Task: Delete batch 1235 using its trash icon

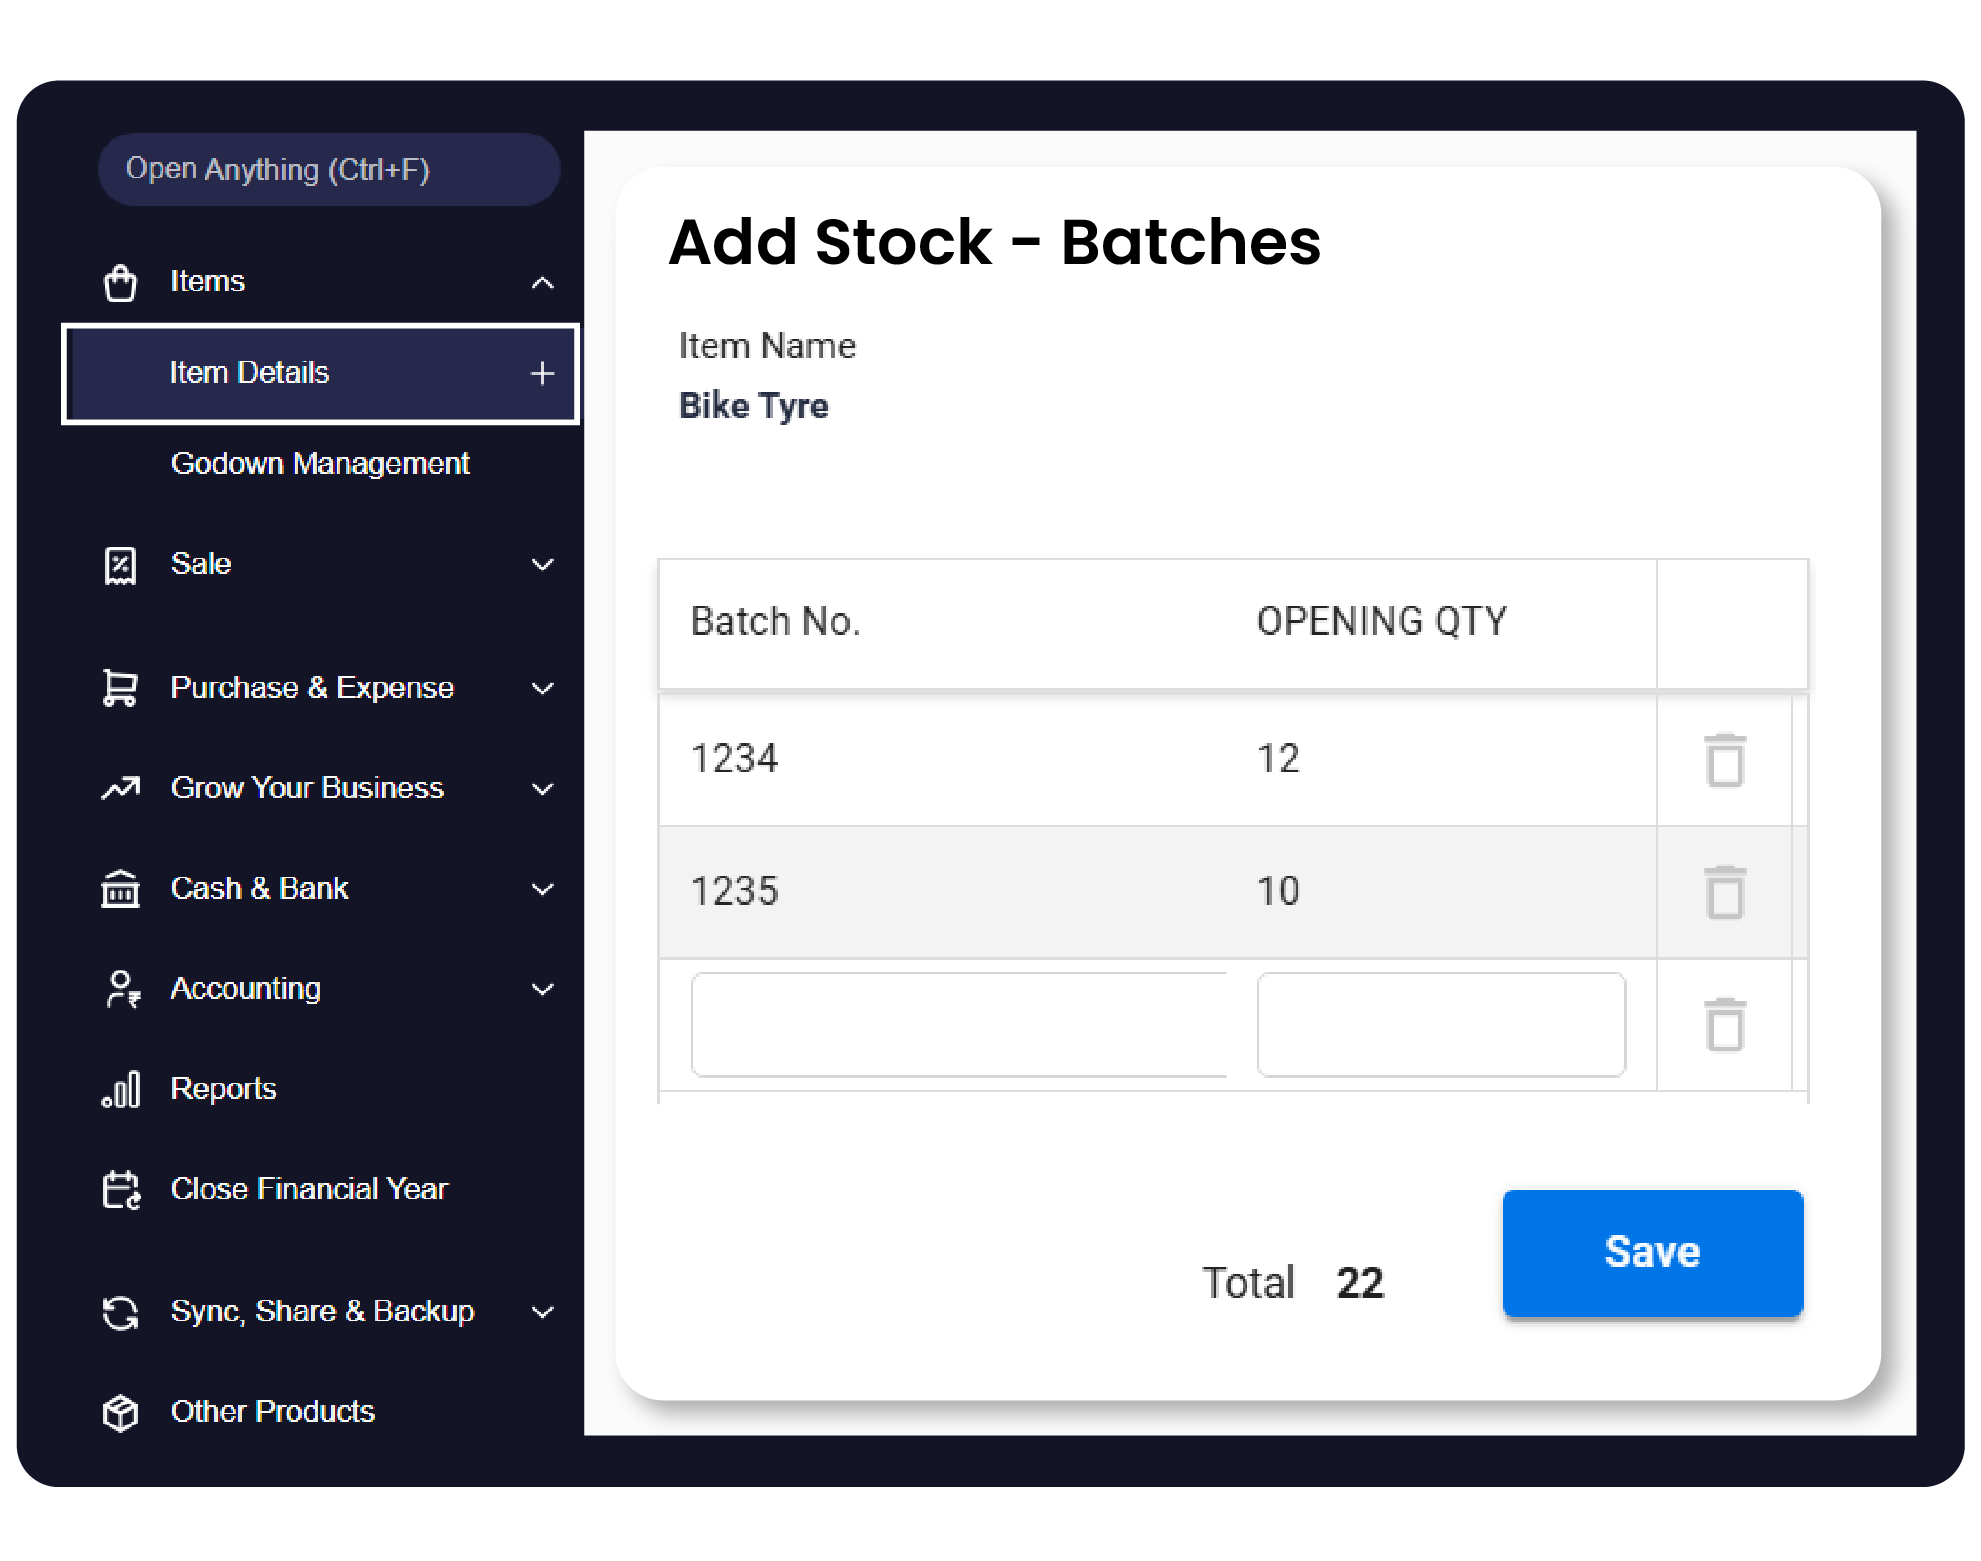Action: point(1724,893)
